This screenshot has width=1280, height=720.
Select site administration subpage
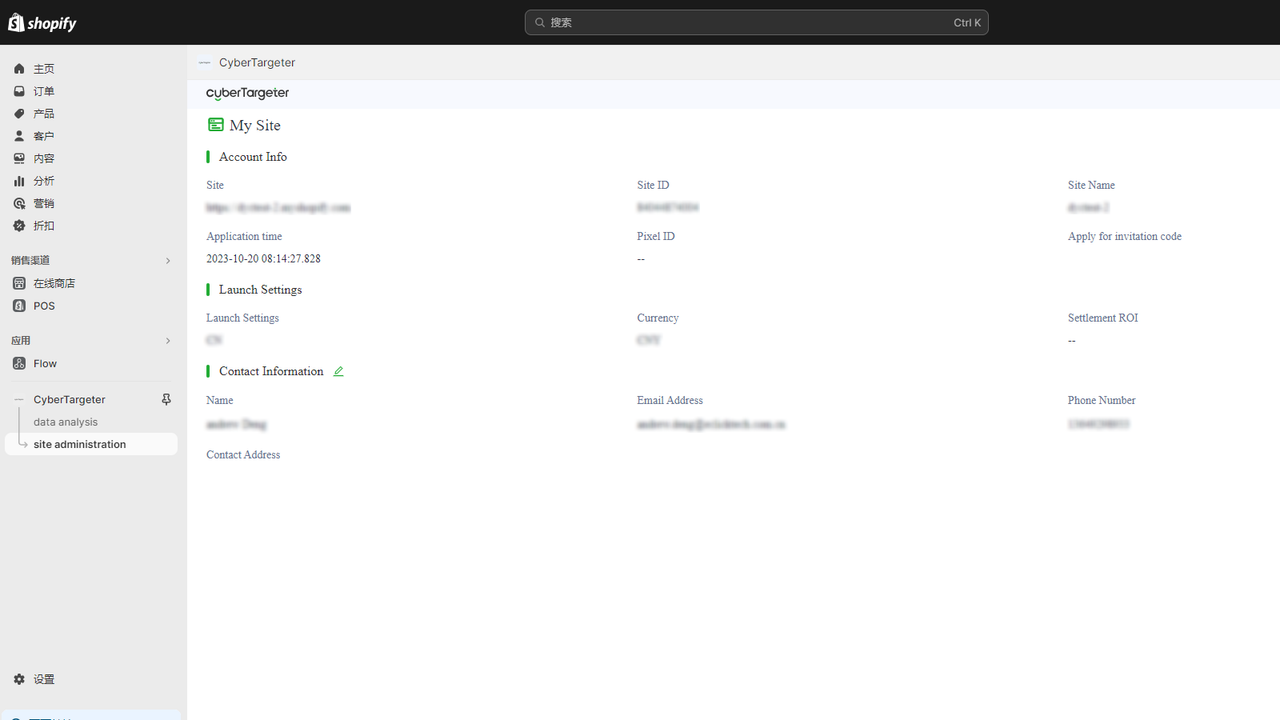[x=80, y=444]
